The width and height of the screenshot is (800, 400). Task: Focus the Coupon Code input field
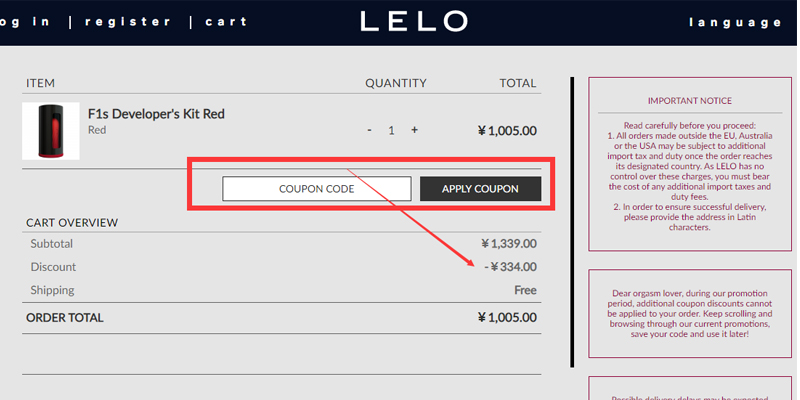click(x=316, y=189)
